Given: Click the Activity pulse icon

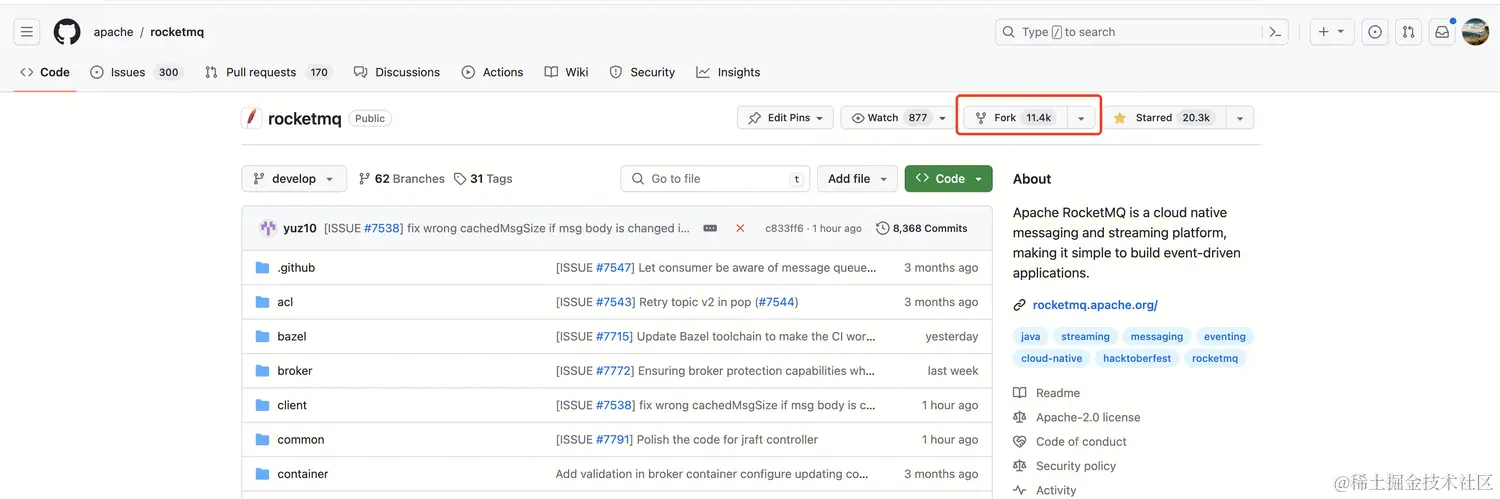Looking at the screenshot, I should click(x=1020, y=490).
